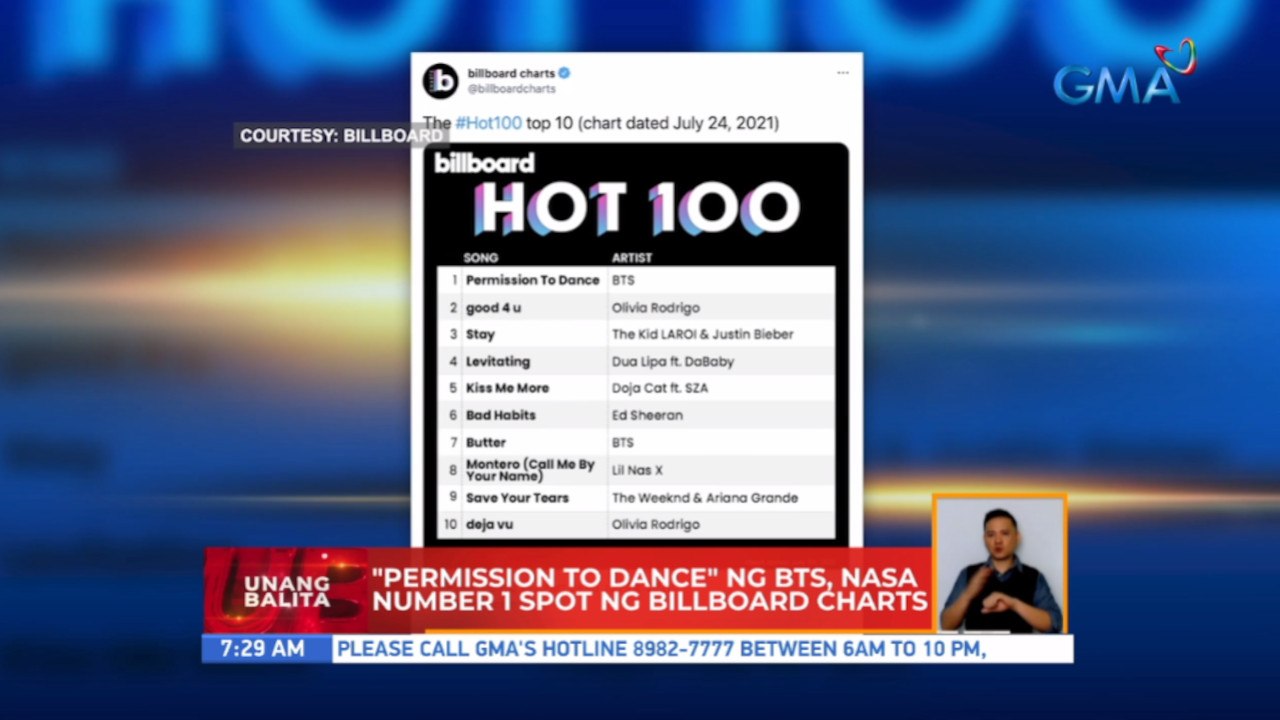Open the @billboardcharts handle
1280x720 pixels.
click(511, 89)
